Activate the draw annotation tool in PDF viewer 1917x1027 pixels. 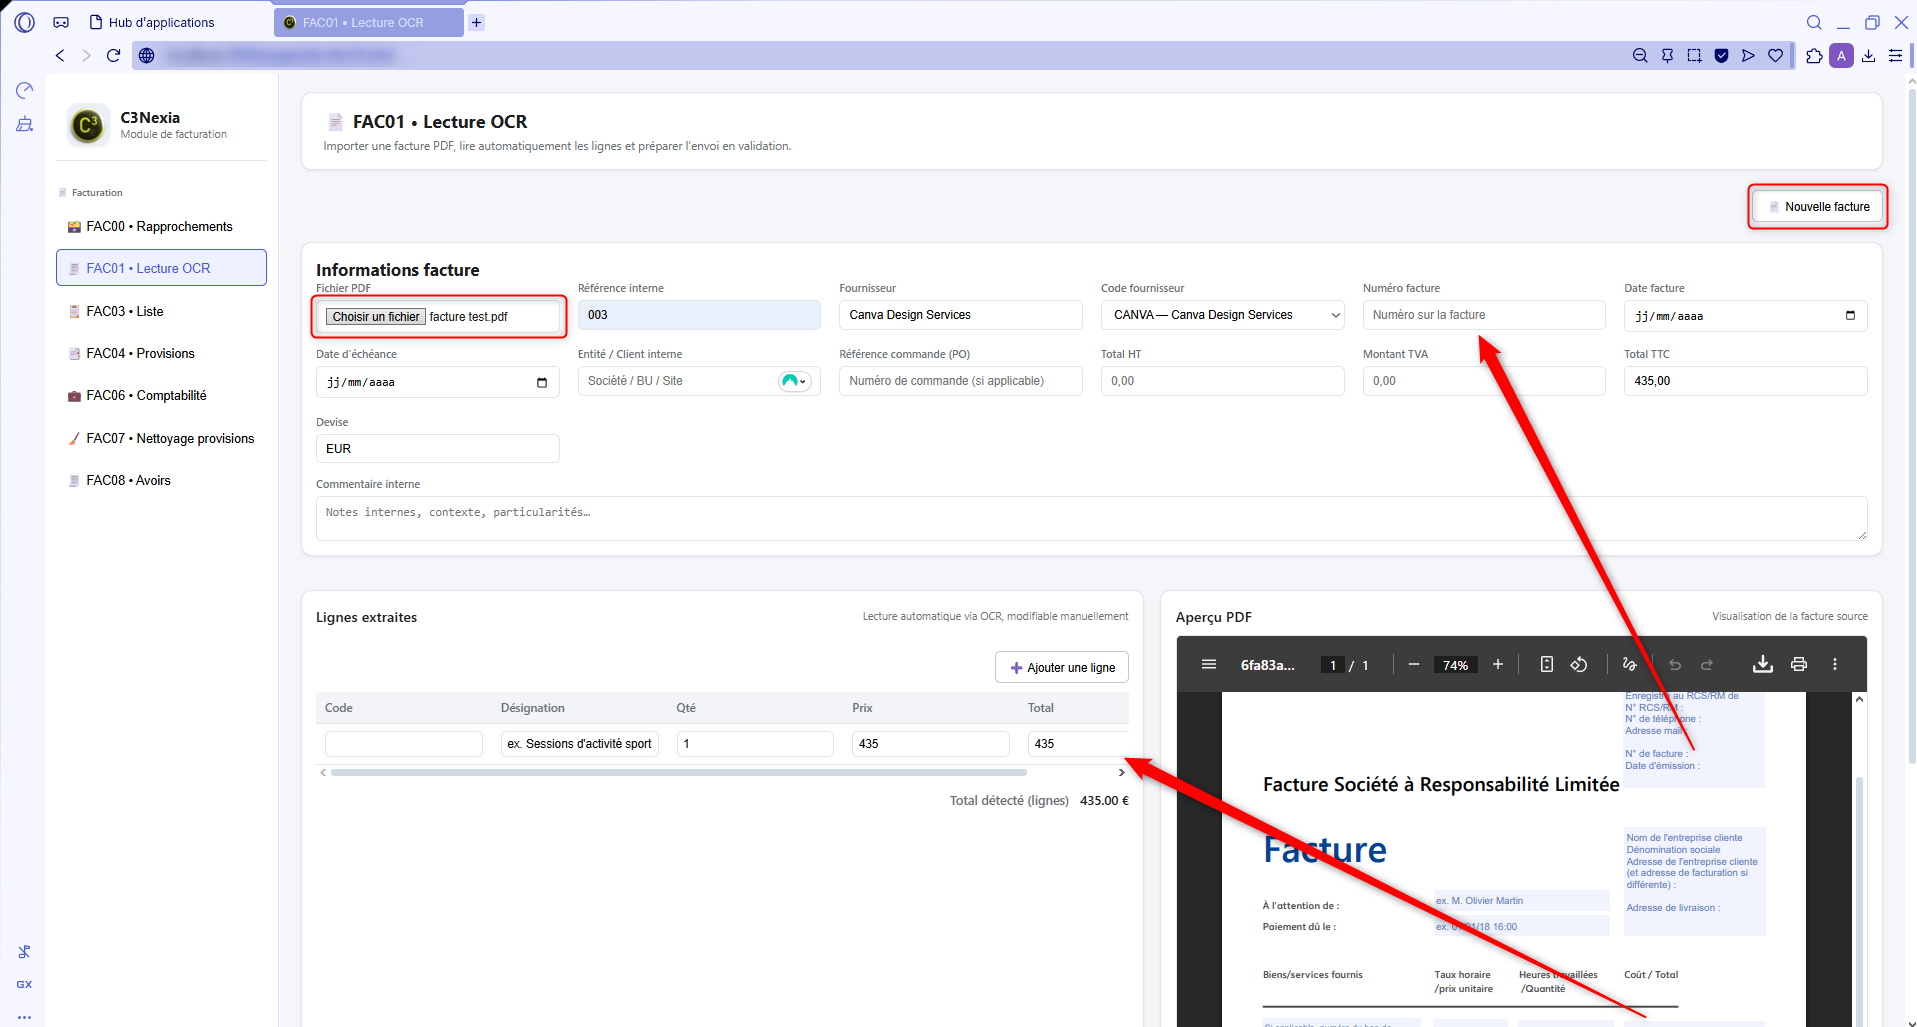[x=1629, y=665]
